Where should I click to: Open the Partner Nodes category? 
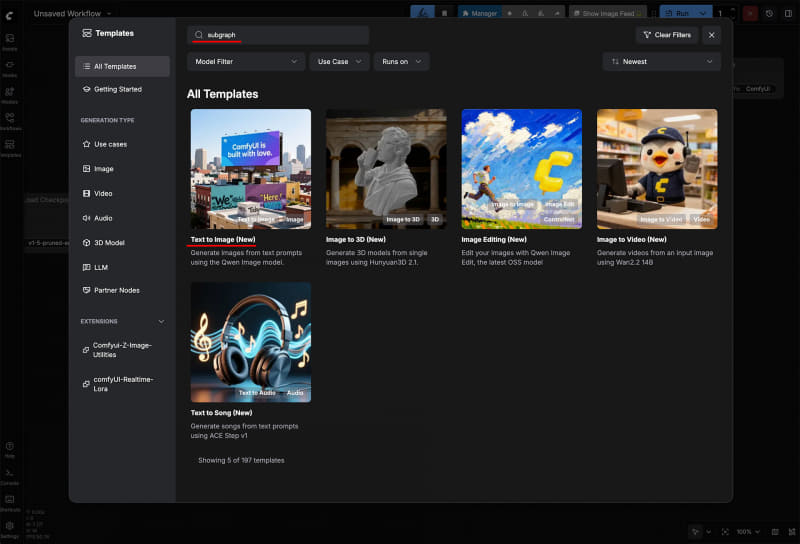(x=122, y=290)
